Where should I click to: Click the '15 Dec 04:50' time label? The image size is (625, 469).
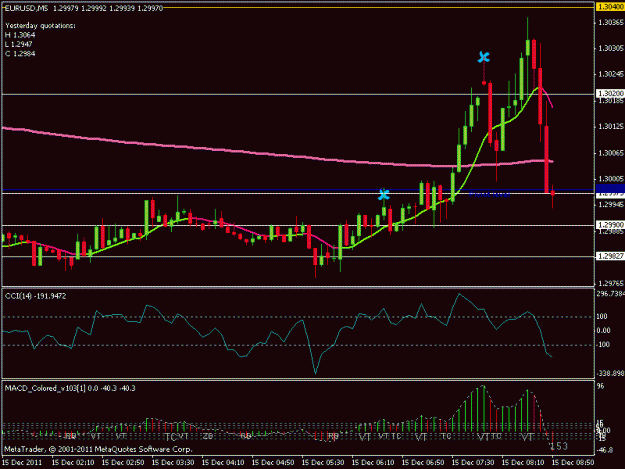pos(273,463)
